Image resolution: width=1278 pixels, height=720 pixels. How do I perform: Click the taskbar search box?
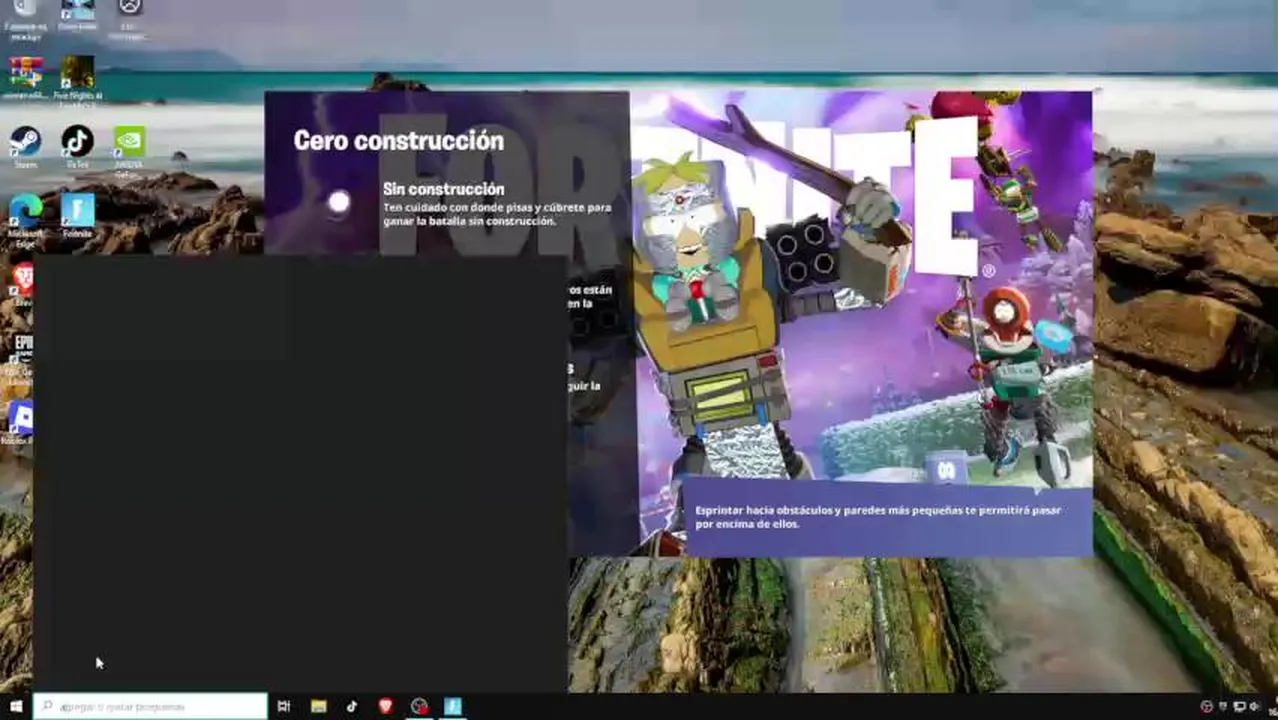(x=150, y=706)
